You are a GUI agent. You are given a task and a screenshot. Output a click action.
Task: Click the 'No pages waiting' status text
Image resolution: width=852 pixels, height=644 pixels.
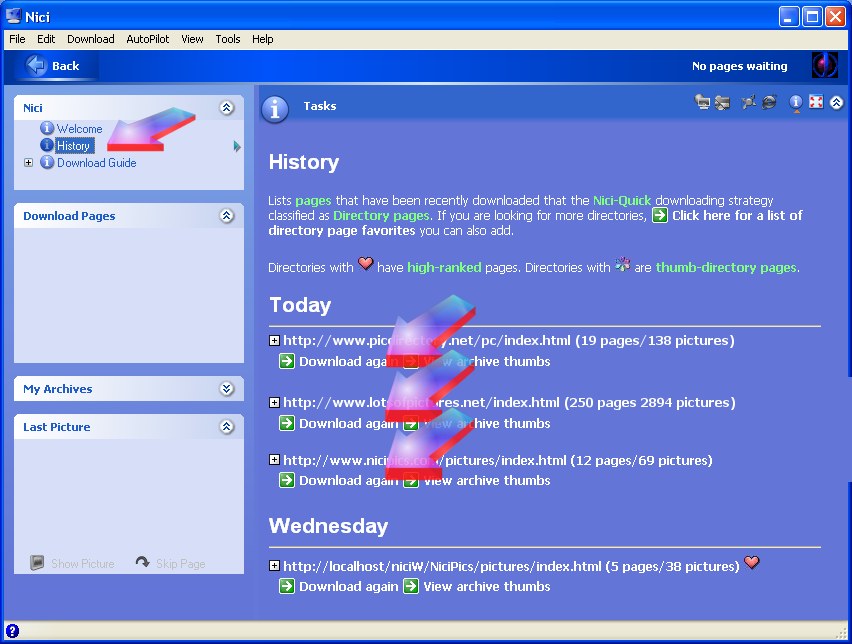pyautogui.click(x=740, y=66)
